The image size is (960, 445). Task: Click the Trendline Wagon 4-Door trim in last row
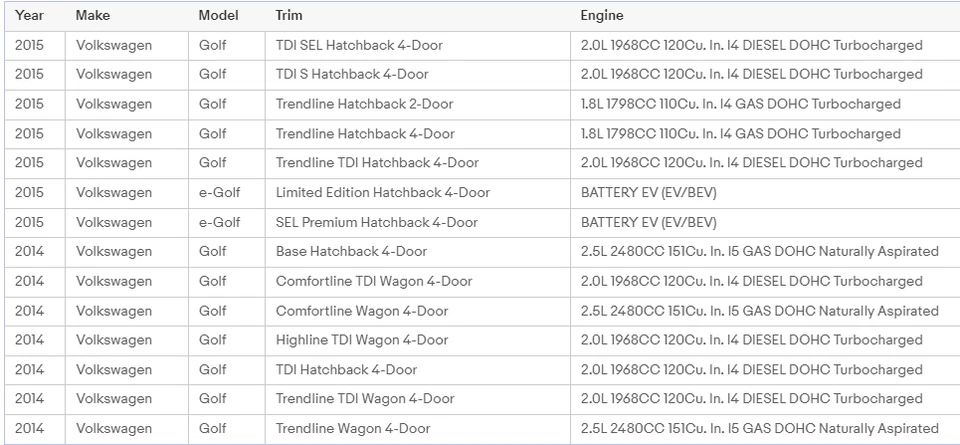(353, 429)
